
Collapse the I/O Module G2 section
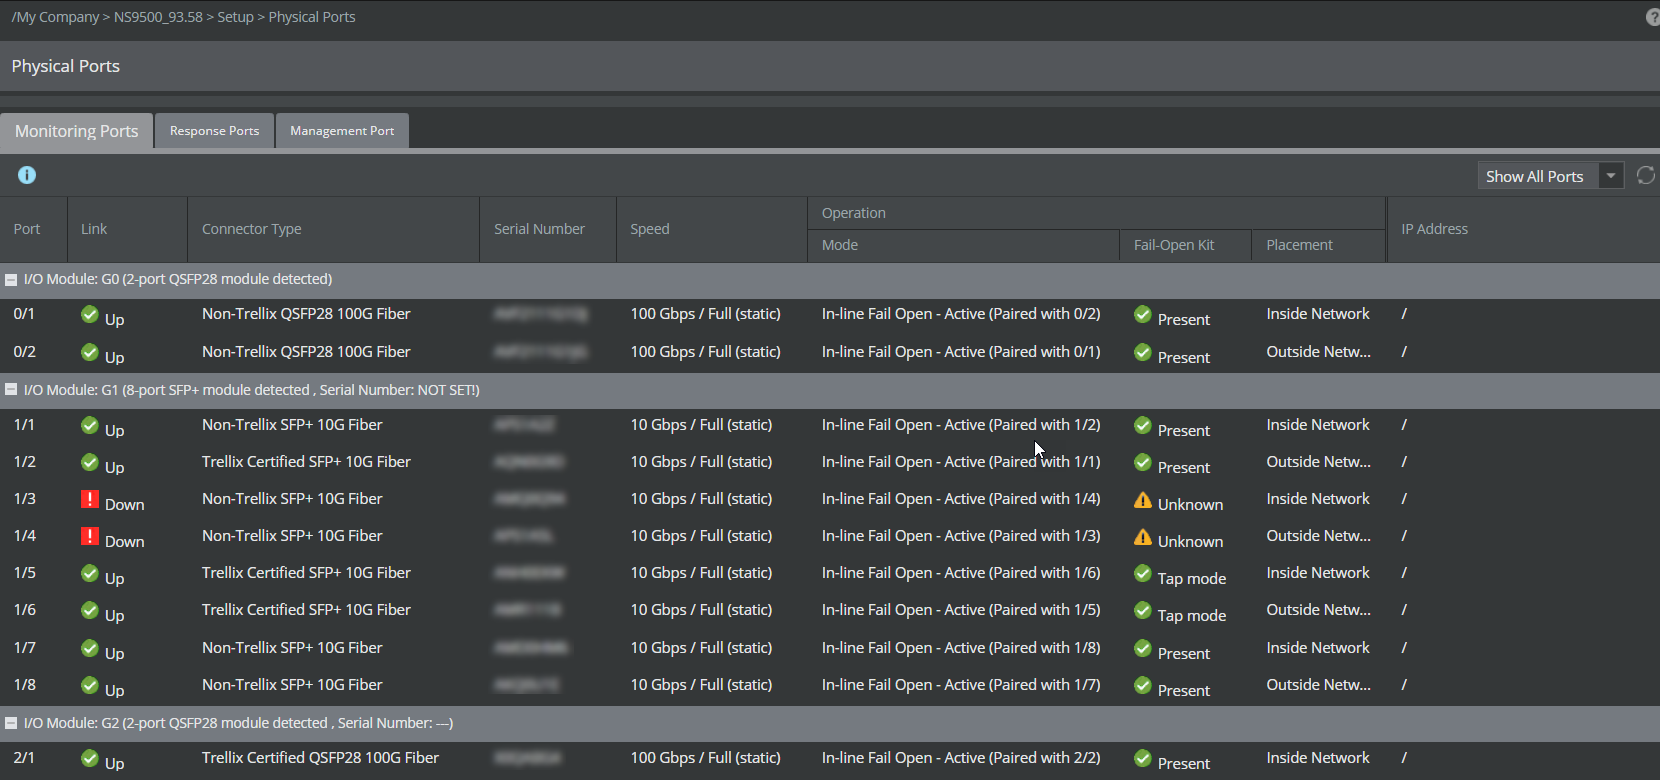(11, 723)
